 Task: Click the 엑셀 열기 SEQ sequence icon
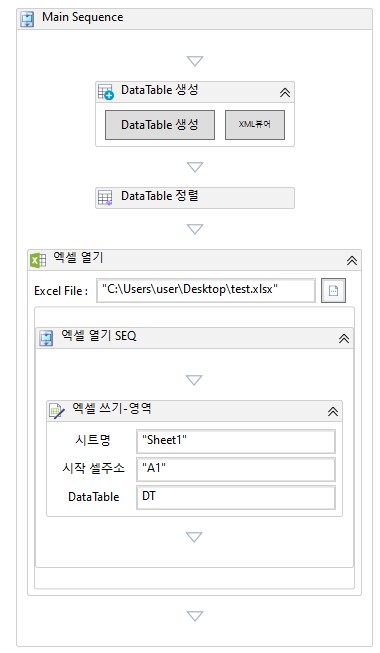pos(46,338)
